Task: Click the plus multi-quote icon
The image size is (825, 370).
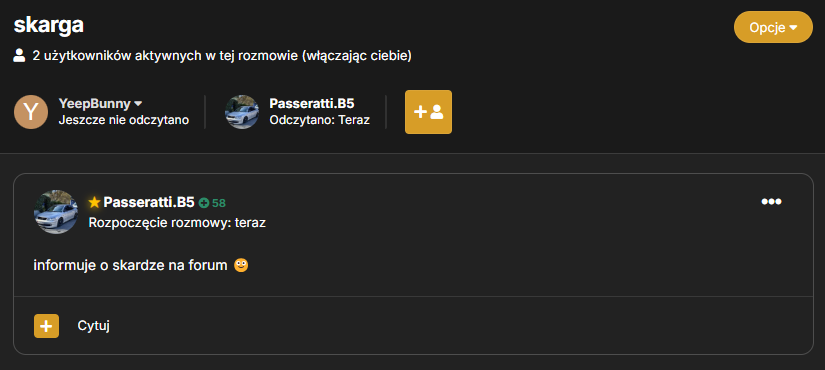Action: [46, 326]
